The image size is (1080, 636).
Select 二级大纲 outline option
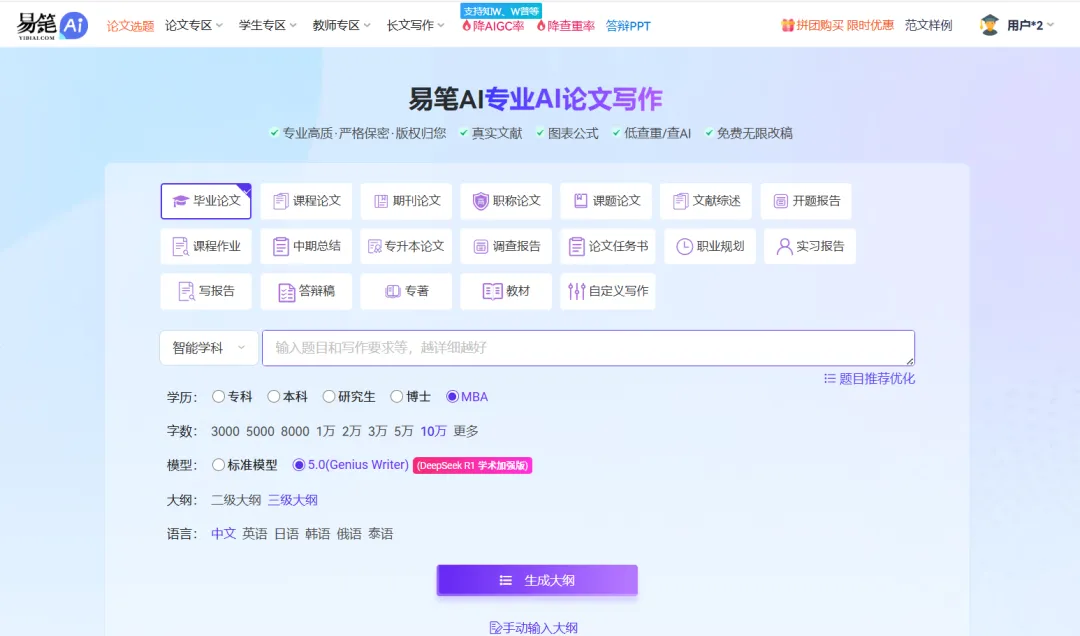tap(236, 500)
